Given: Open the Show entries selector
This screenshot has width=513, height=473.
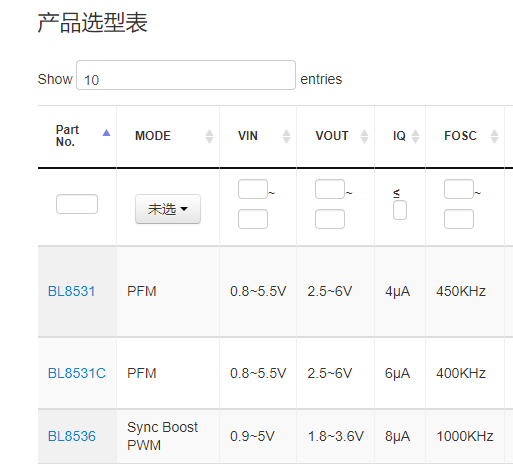Looking at the screenshot, I should [x=186, y=75].
